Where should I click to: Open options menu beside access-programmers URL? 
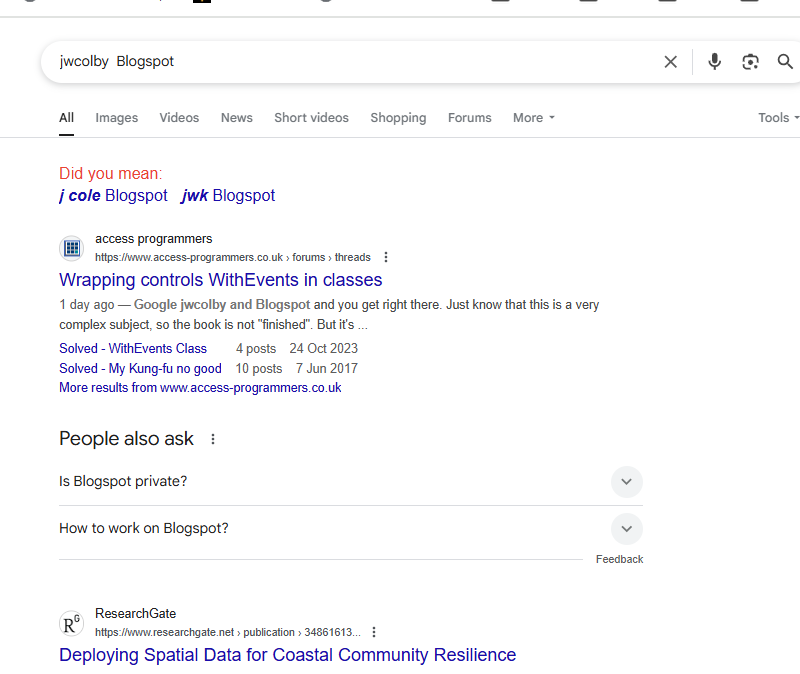[386, 257]
